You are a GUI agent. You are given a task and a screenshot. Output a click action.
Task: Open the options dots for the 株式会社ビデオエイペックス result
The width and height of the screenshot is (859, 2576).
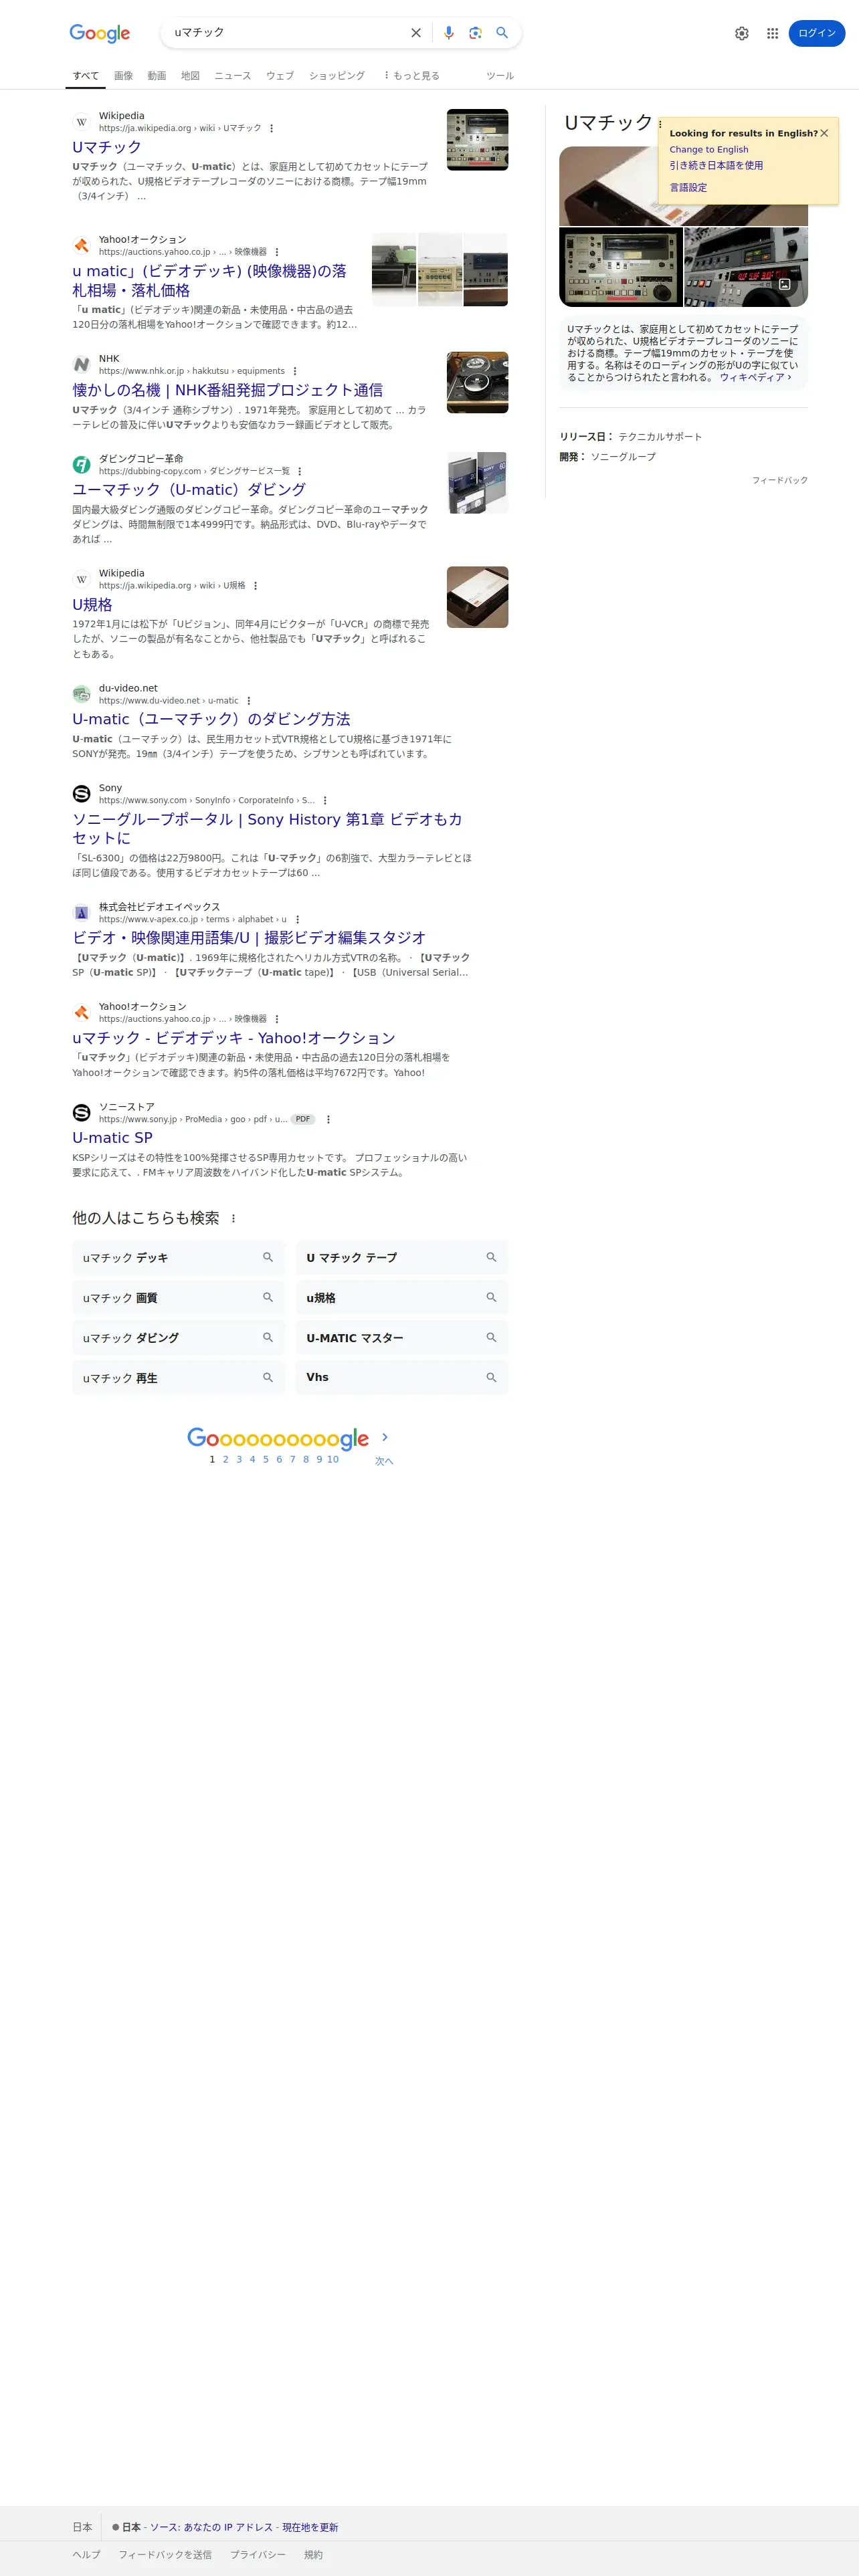(297, 920)
